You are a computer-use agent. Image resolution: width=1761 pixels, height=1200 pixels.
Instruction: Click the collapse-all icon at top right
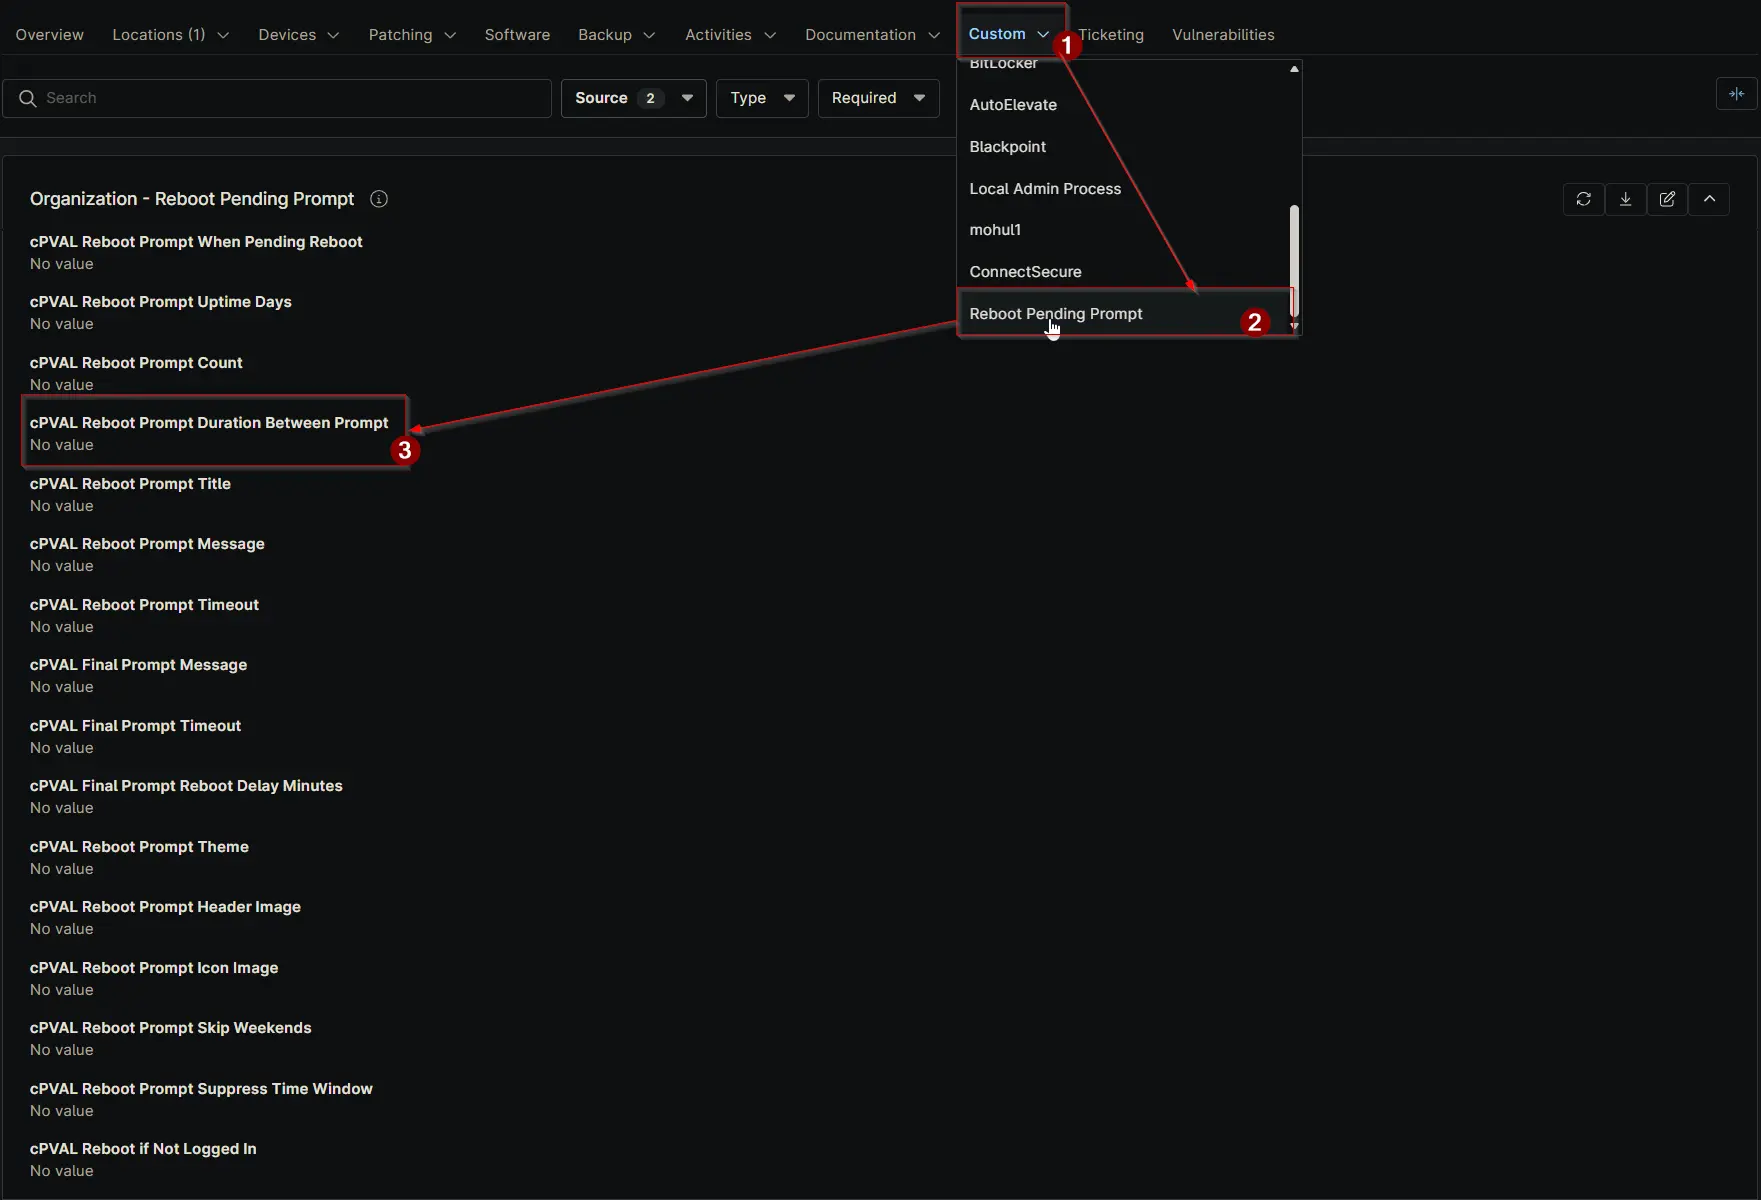pyautogui.click(x=1736, y=94)
